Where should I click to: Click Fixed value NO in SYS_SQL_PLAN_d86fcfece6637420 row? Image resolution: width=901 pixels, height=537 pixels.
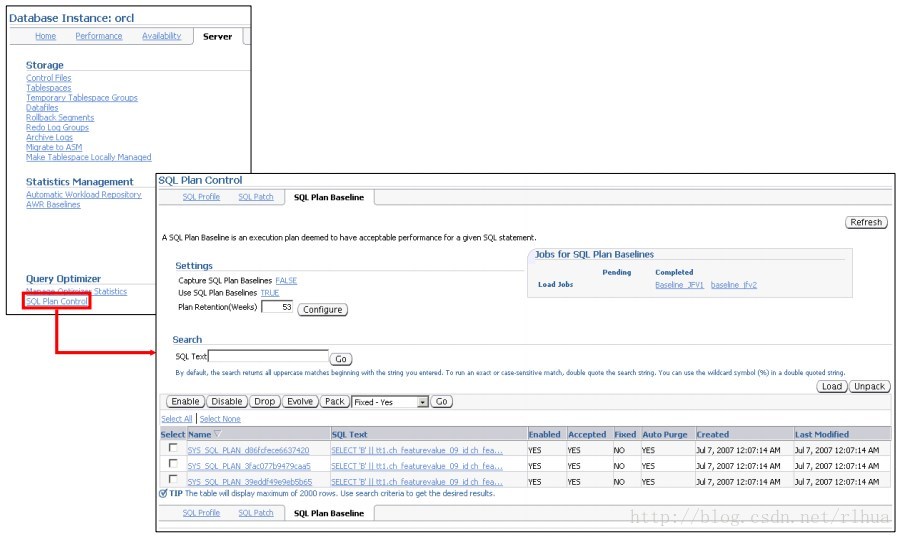pos(619,450)
